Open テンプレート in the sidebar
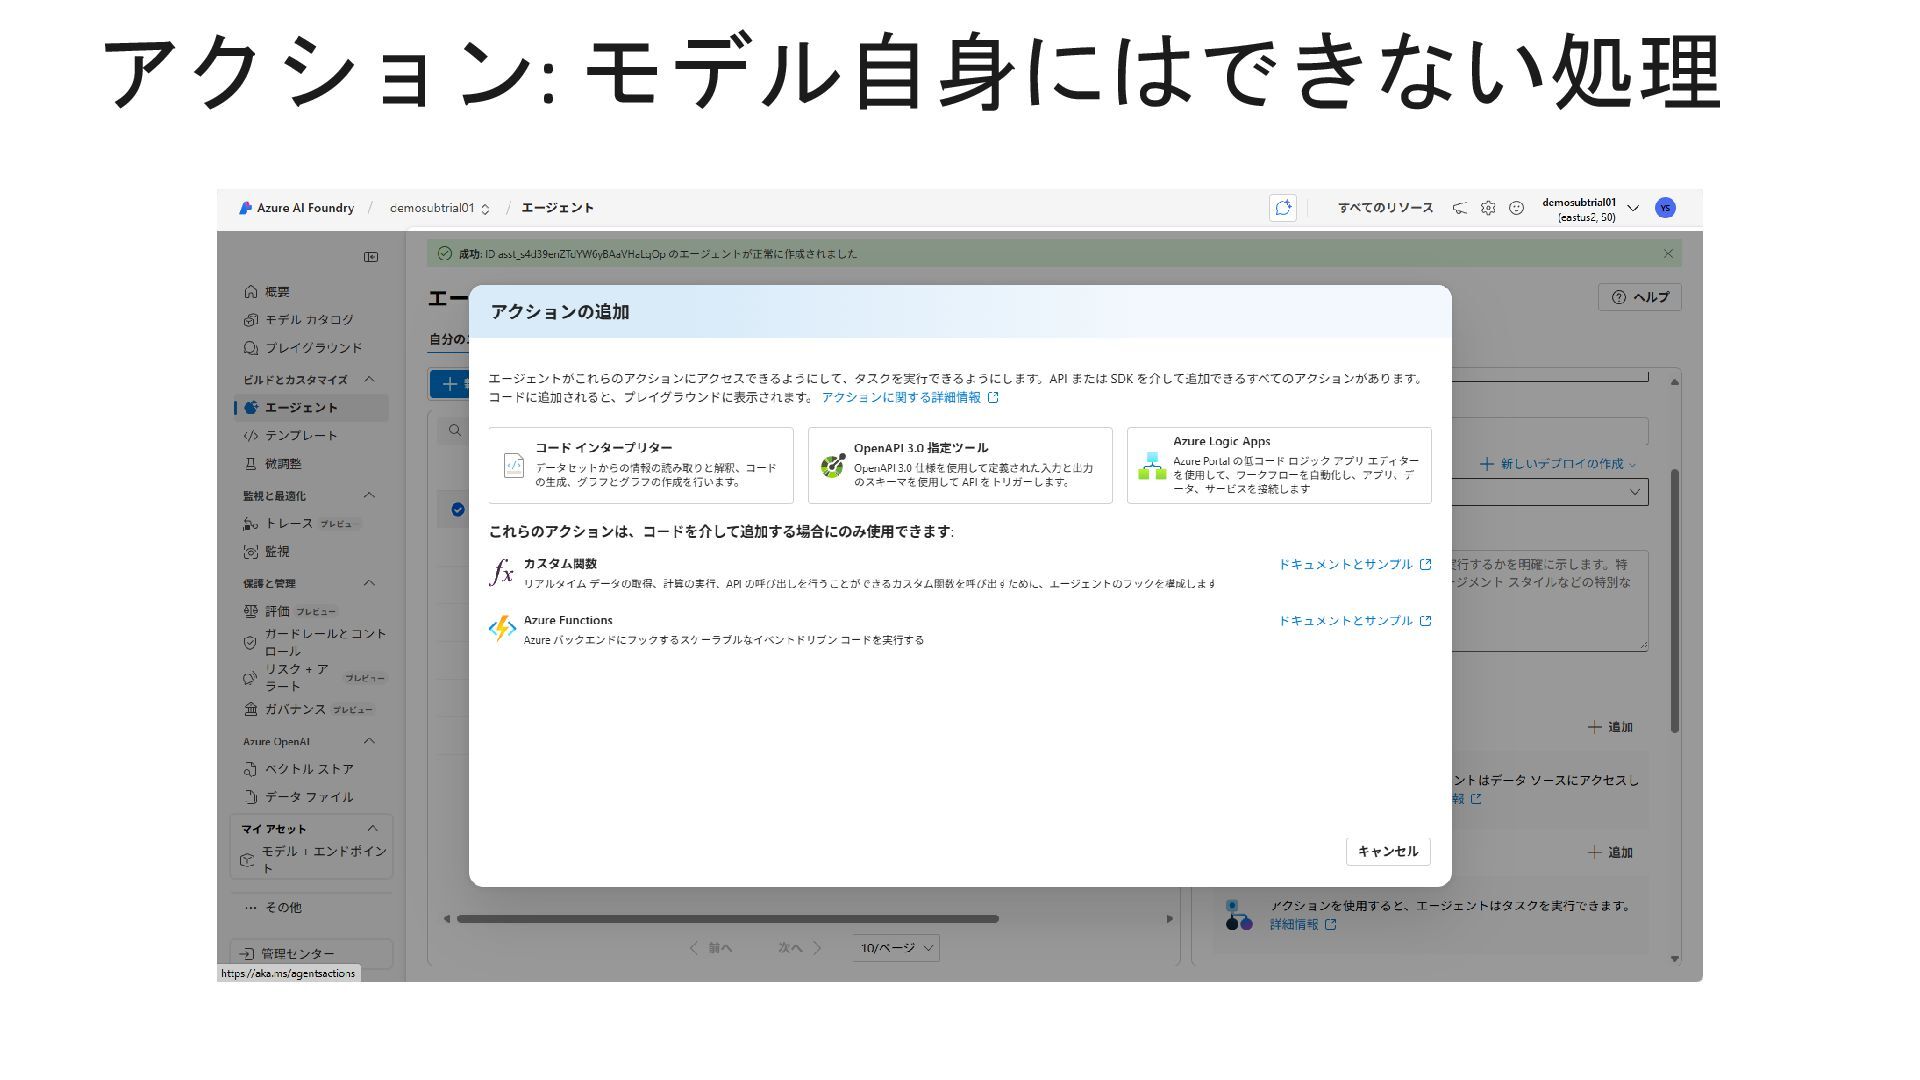 [291, 436]
